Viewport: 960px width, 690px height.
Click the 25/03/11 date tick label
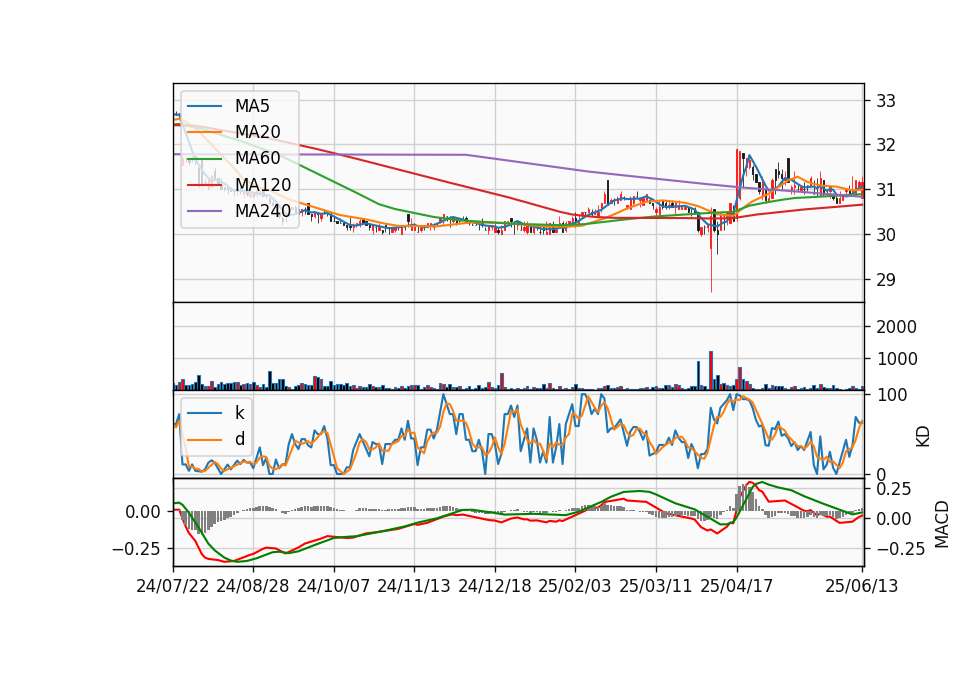coord(656,586)
